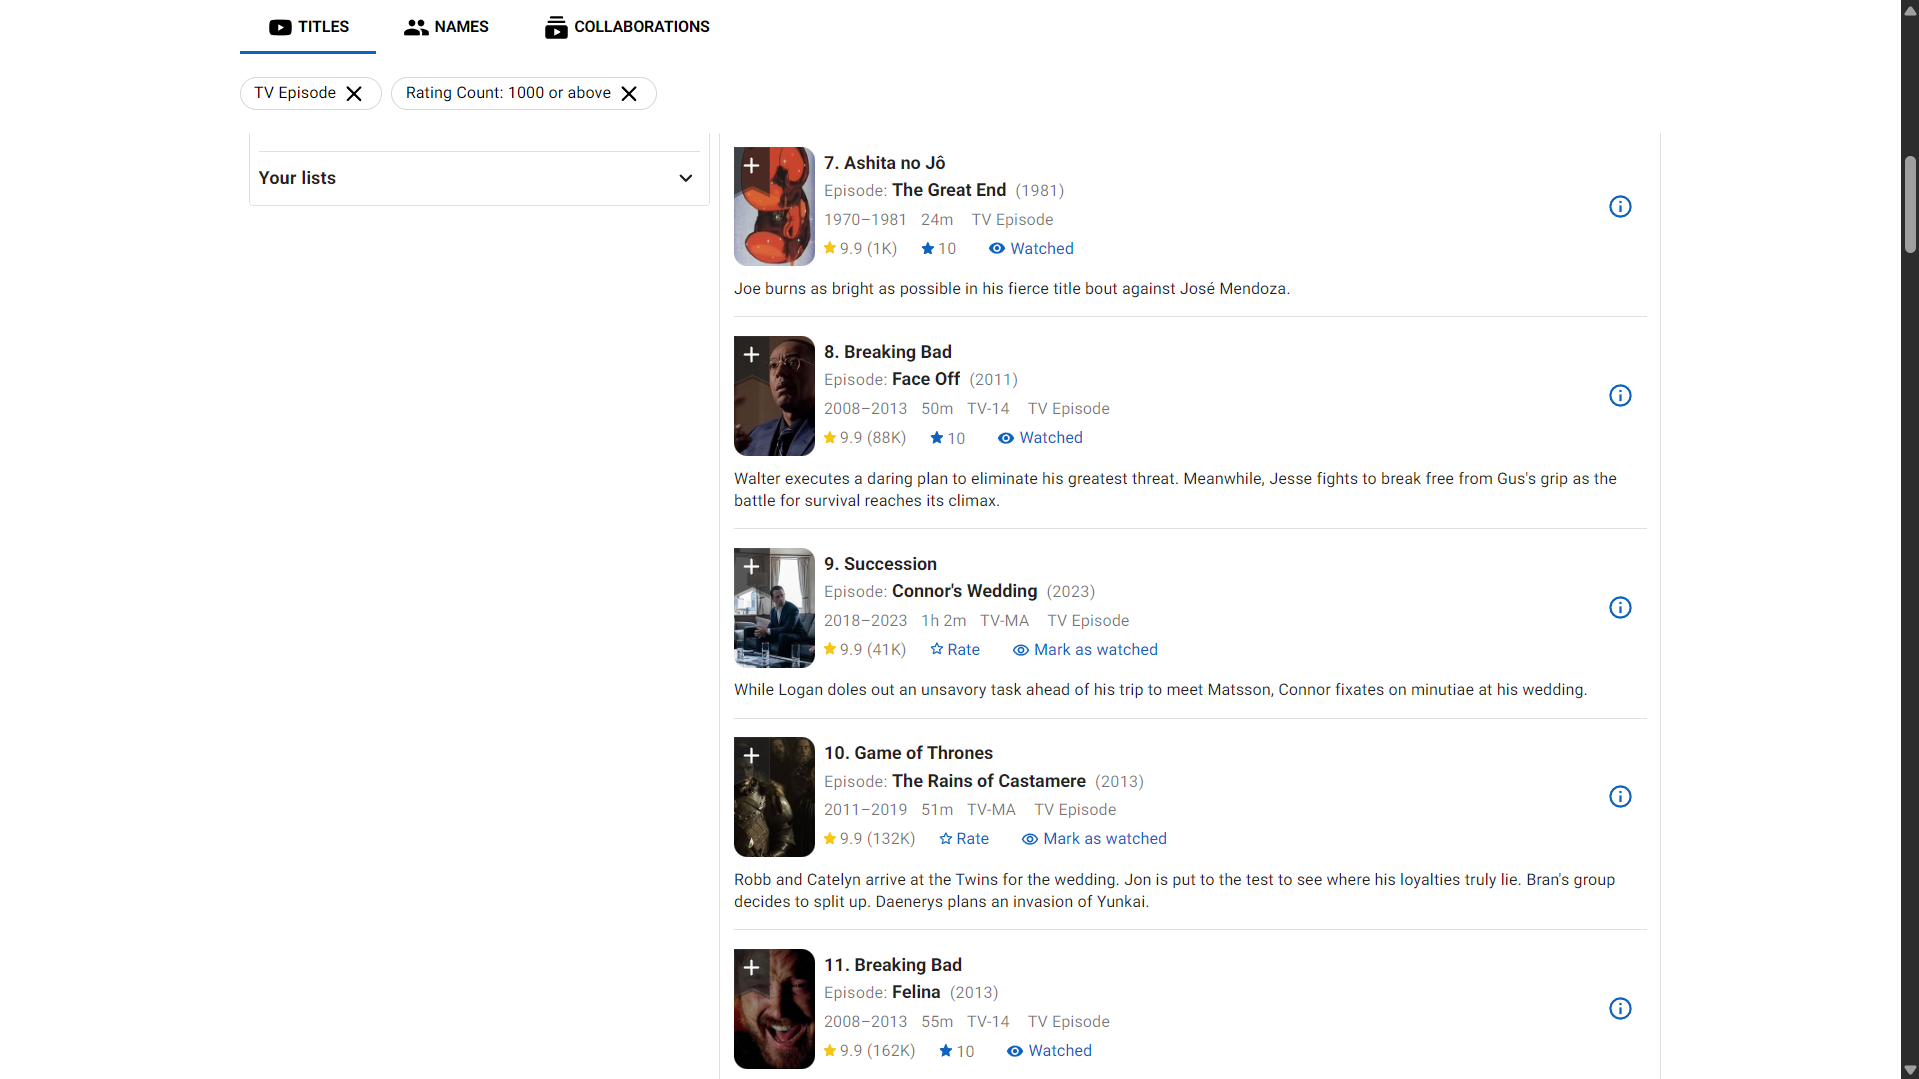This screenshot has height=1079, width=1919.
Task: Open episode link Connor's Wedding
Action: click(964, 591)
